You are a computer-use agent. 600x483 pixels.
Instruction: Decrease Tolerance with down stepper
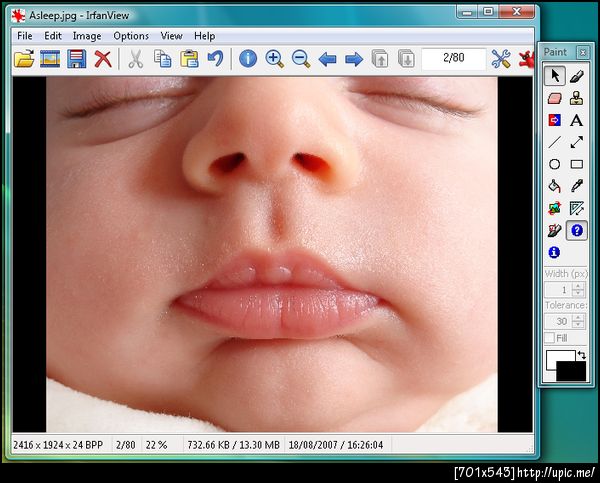(x=578, y=325)
